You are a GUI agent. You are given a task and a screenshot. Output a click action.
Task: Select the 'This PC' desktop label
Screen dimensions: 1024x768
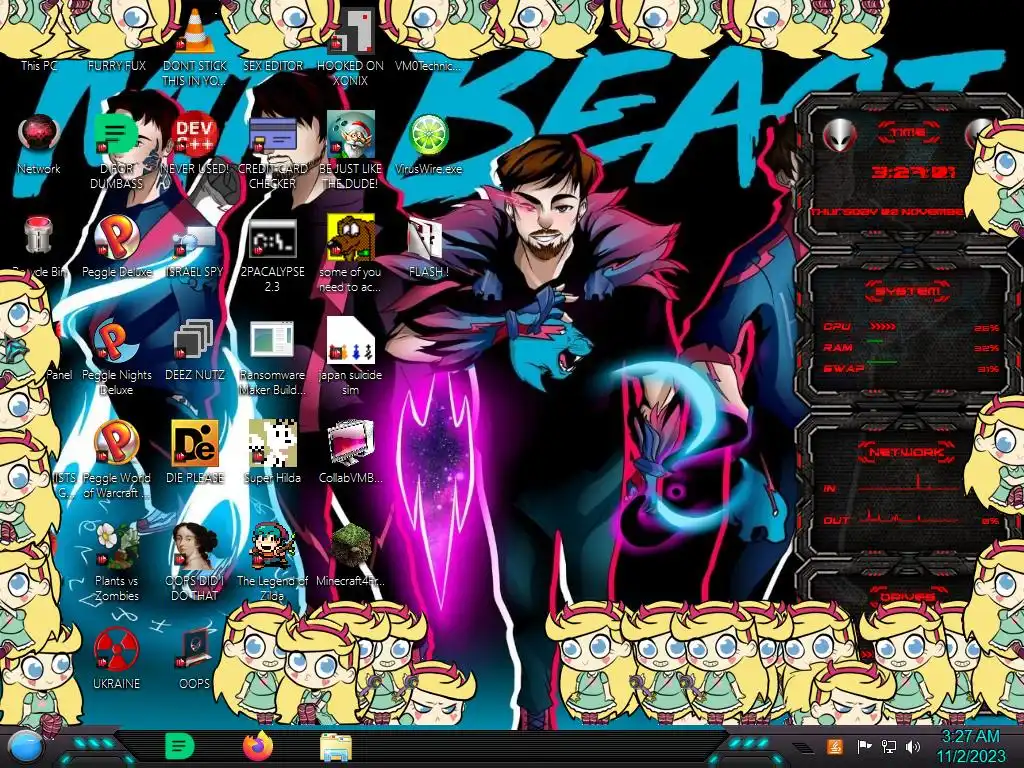coord(39,65)
